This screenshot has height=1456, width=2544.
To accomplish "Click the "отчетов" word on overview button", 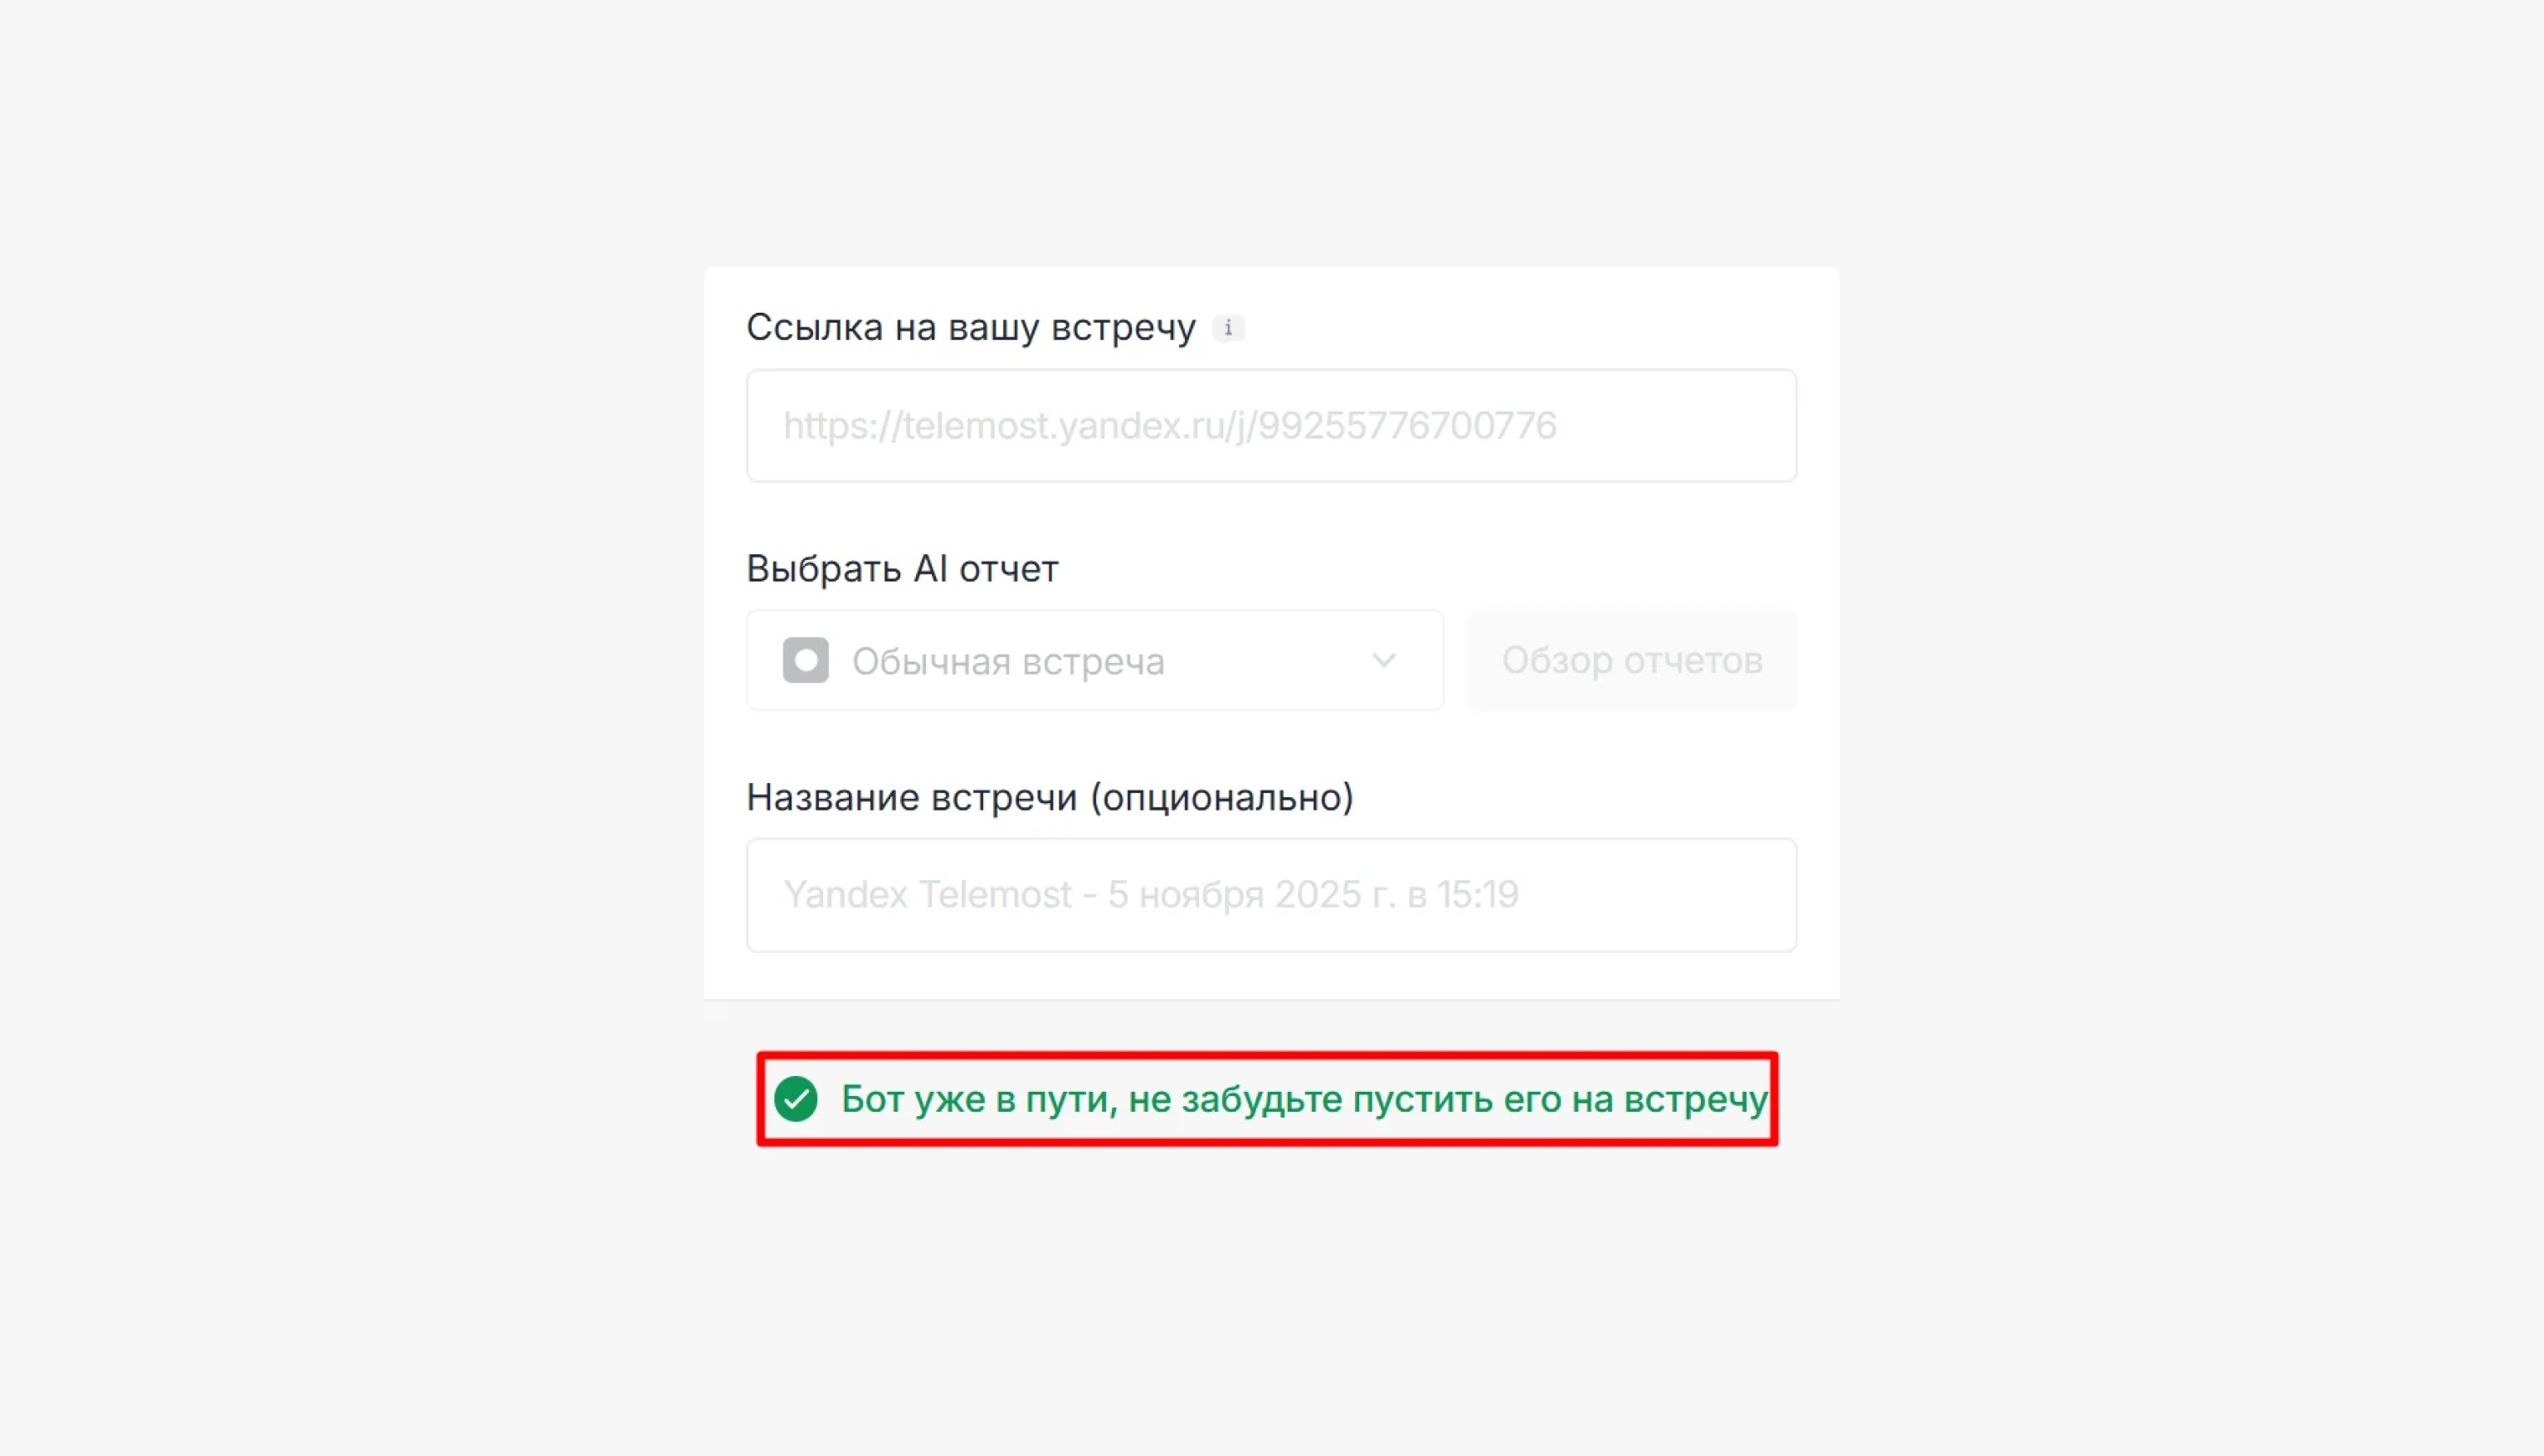I will [x=1693, y=660].
